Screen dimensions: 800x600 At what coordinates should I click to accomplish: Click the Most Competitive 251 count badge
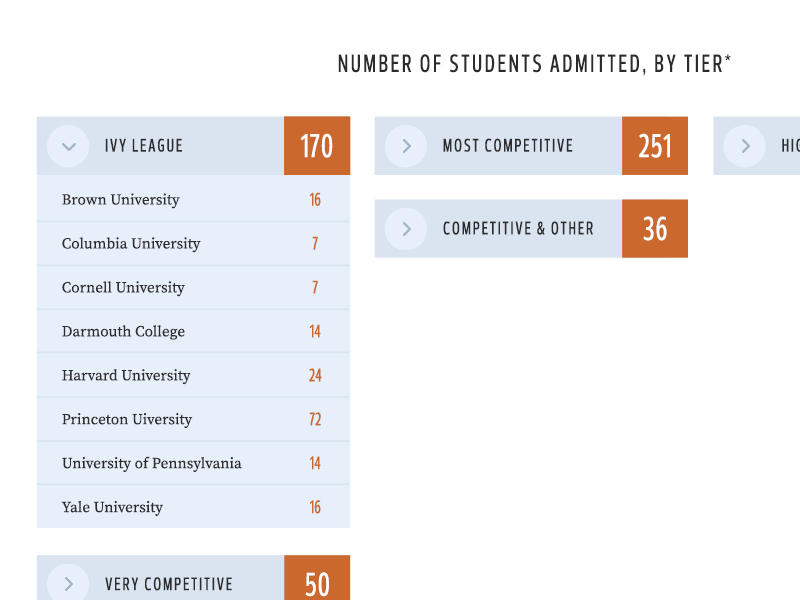(x=655, y=146)
